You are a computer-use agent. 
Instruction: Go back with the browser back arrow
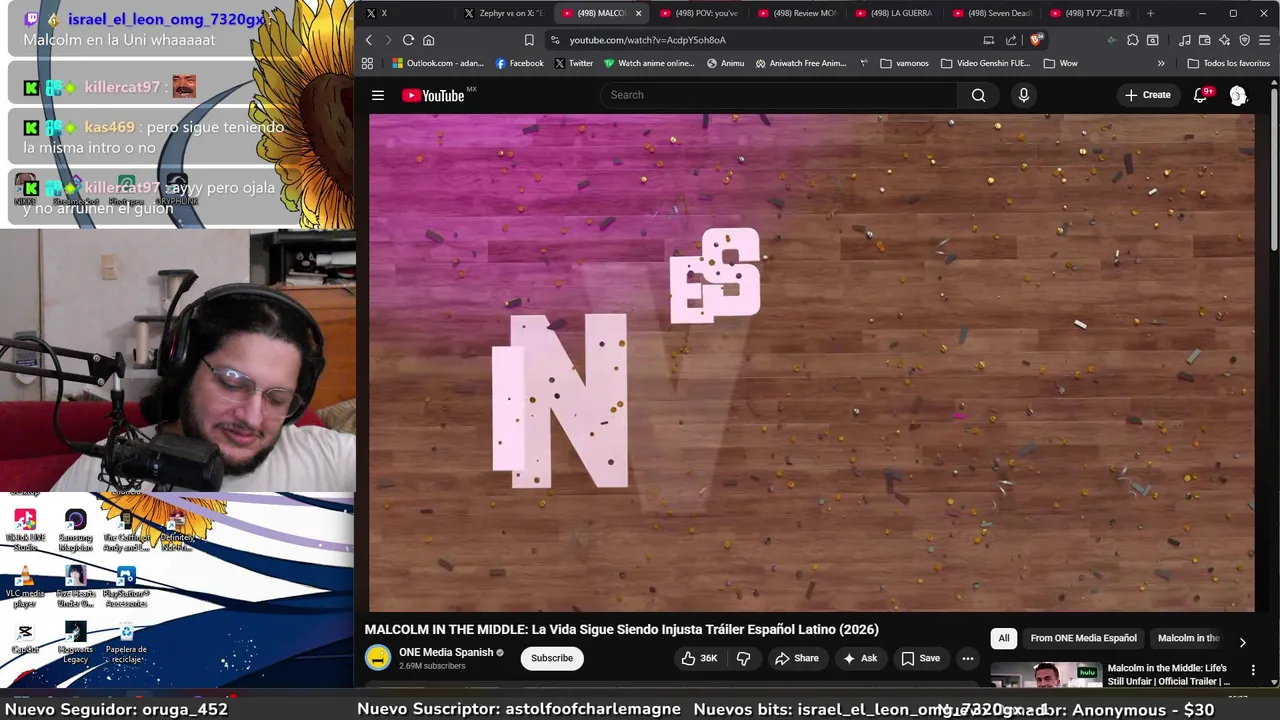(368, 40)
